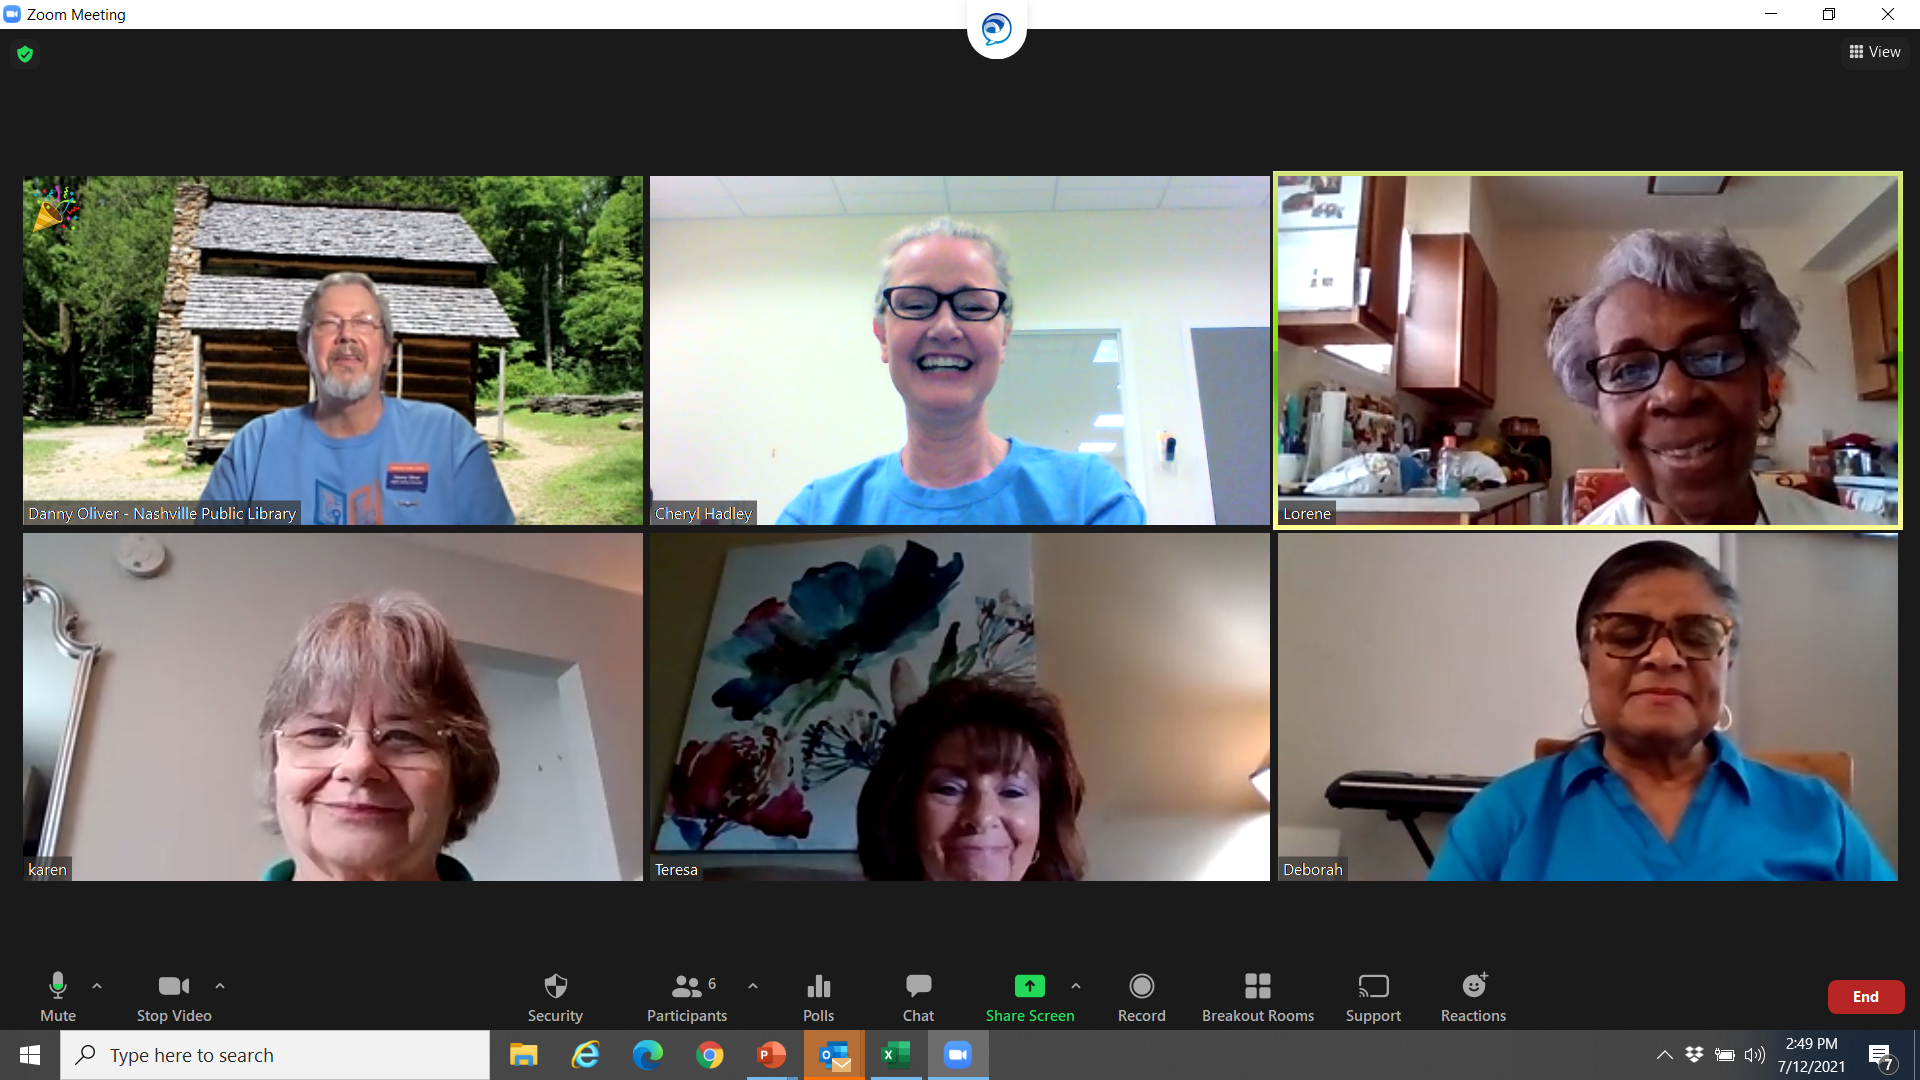
Task: Click the Teresa name label
Action: tap(676, 869)
